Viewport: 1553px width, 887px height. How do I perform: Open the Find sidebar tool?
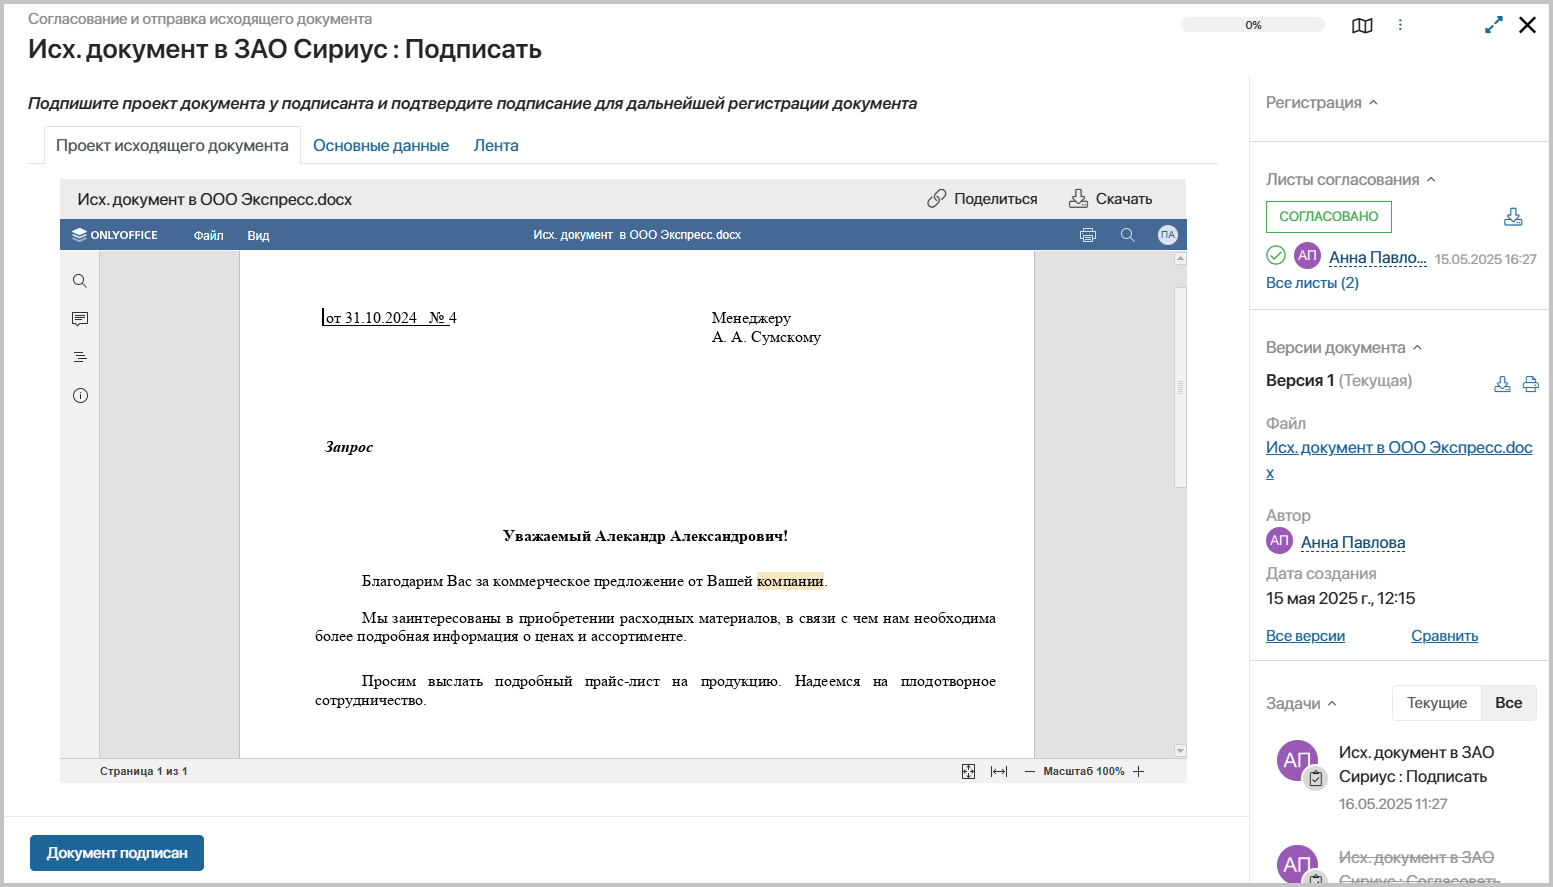tap(80, 281)
